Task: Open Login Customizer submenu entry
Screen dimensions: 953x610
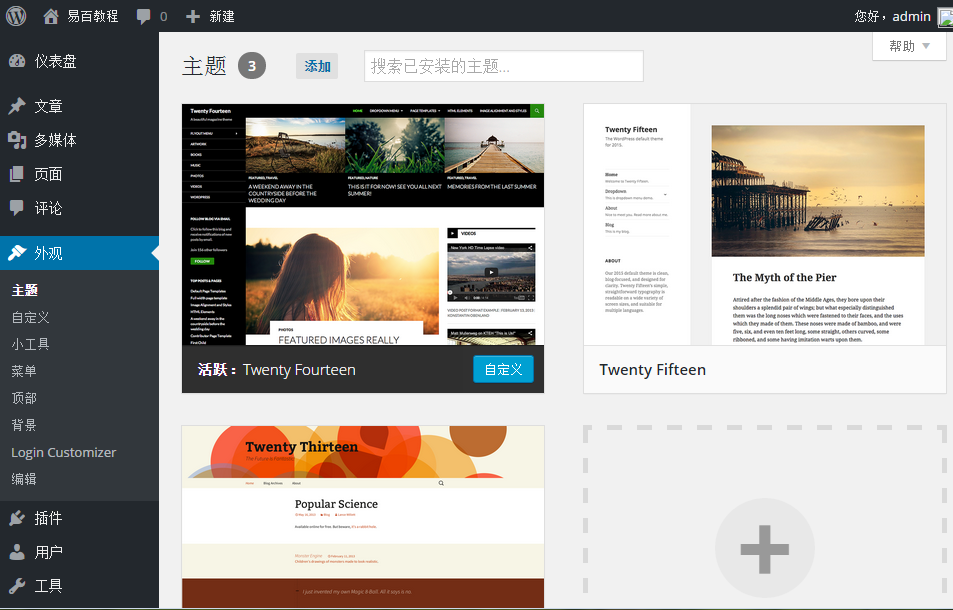Action: tap(64, 452)
